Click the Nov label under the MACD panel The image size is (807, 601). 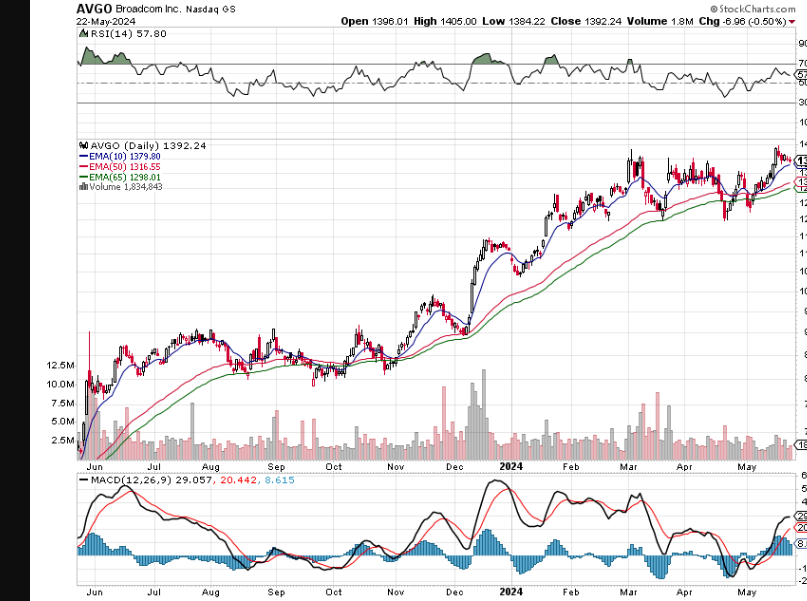tap(395, 592)
